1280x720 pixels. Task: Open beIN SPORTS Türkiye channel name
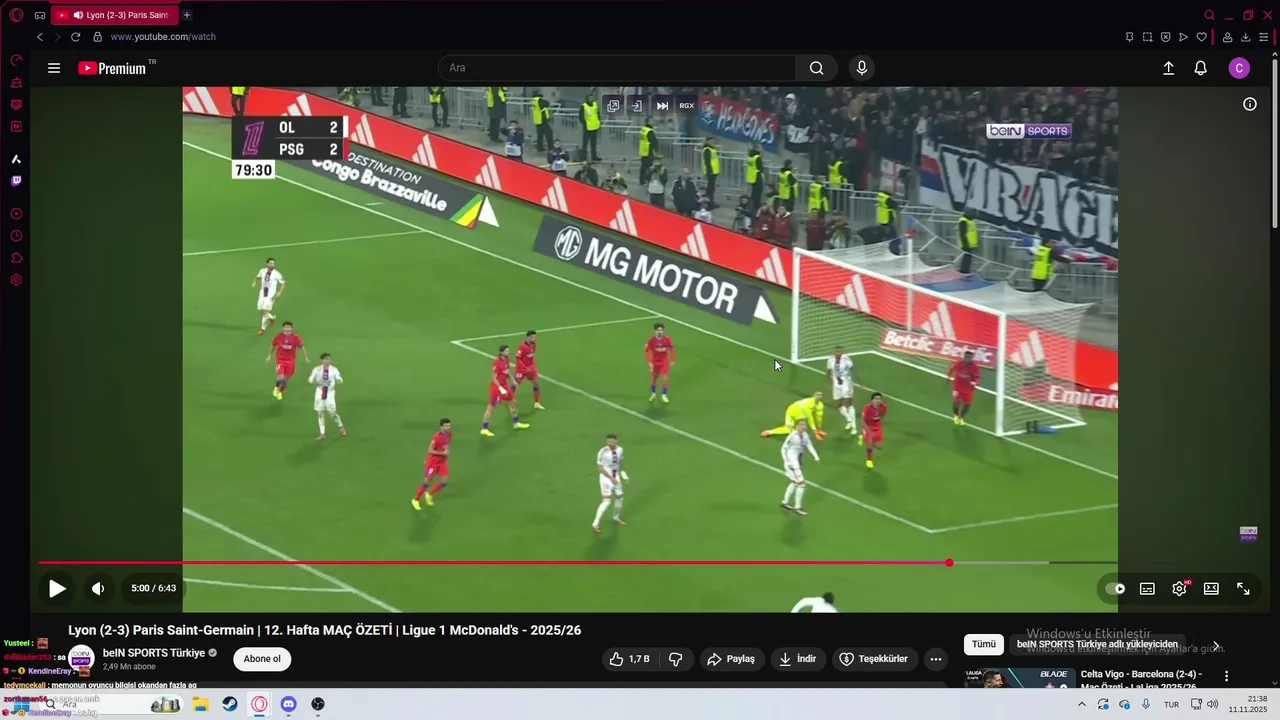coord(153,653)
